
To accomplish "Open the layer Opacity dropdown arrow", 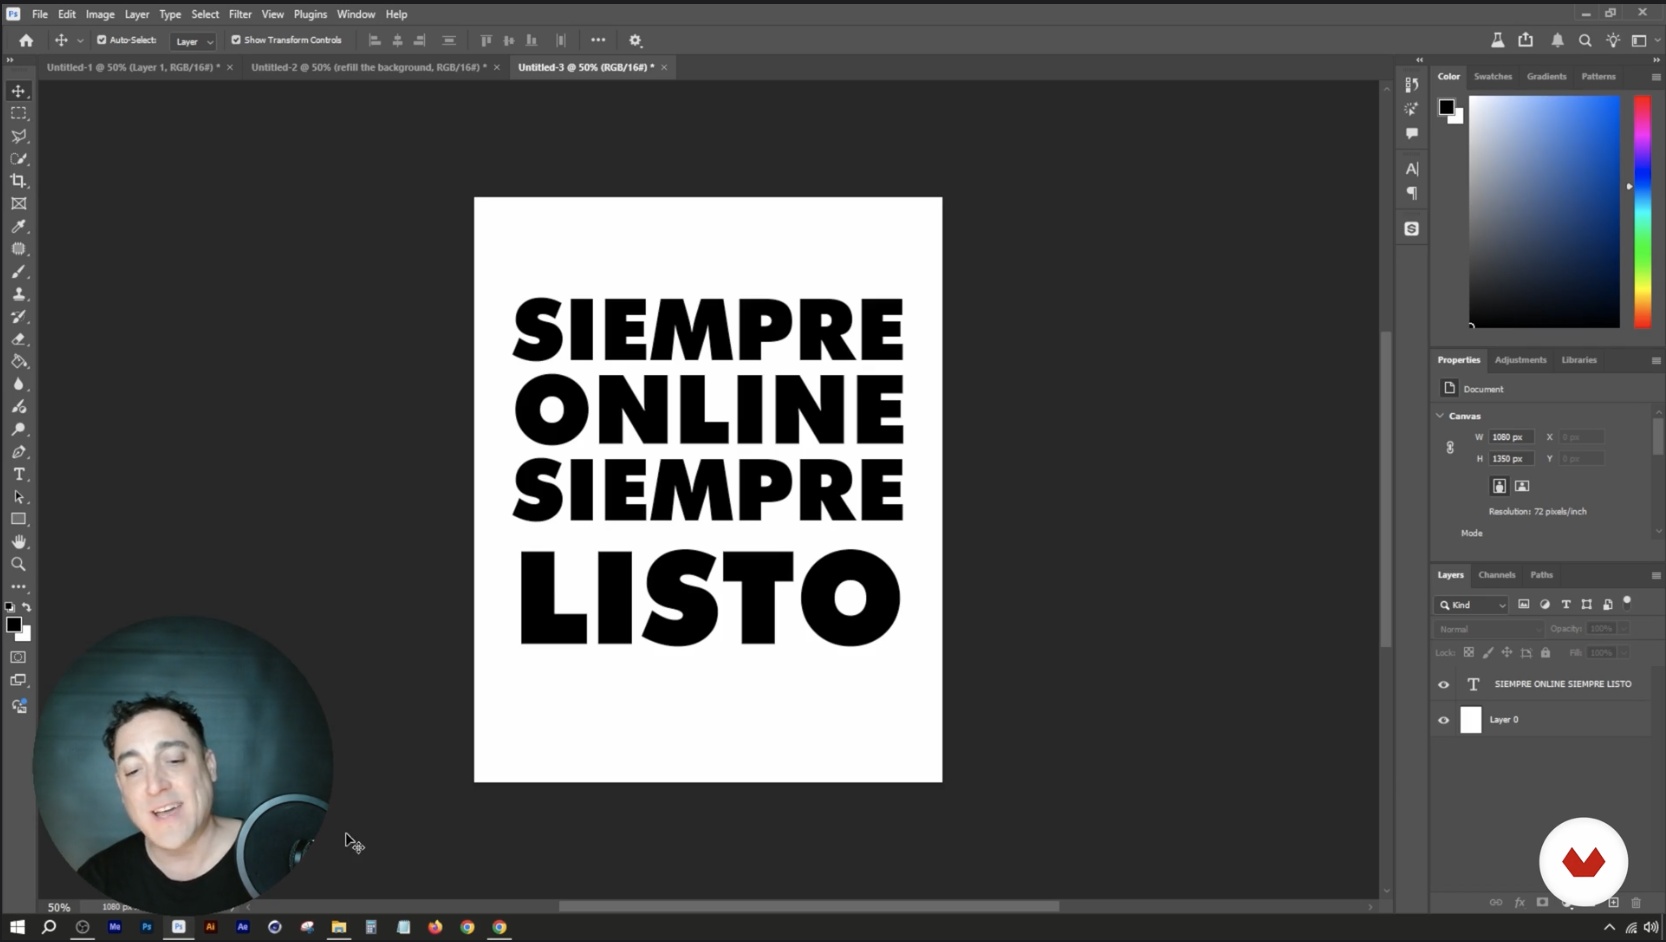I will pos(1623,629).
